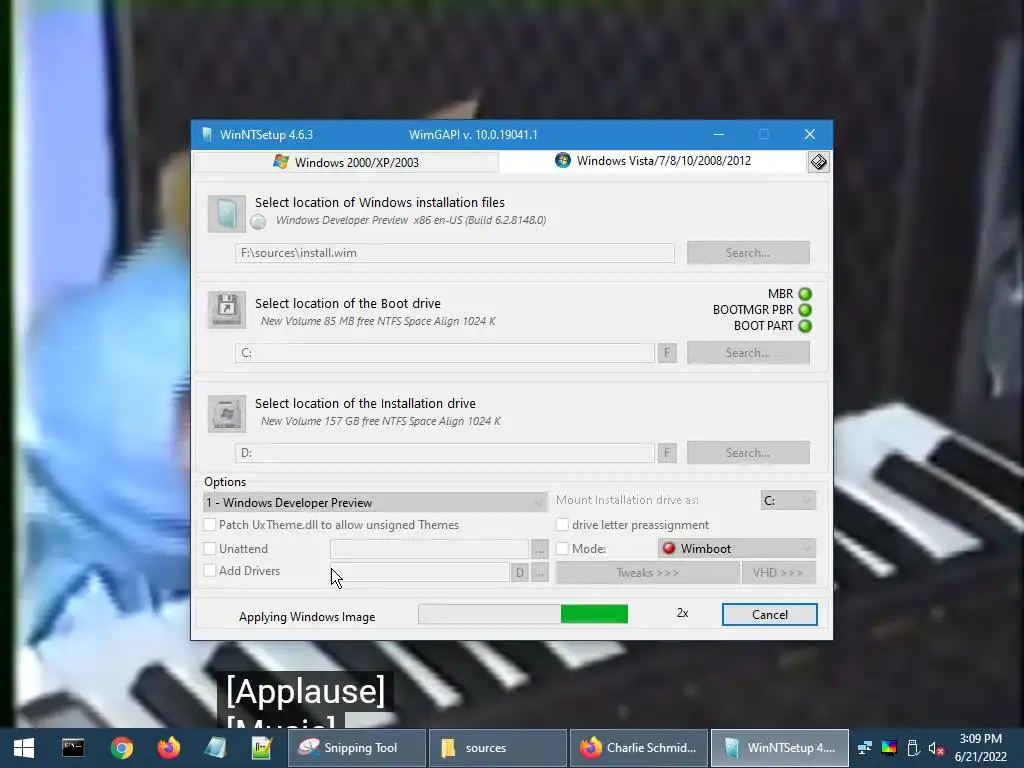Click F button next to boot drive

click(x=667, y=353)
